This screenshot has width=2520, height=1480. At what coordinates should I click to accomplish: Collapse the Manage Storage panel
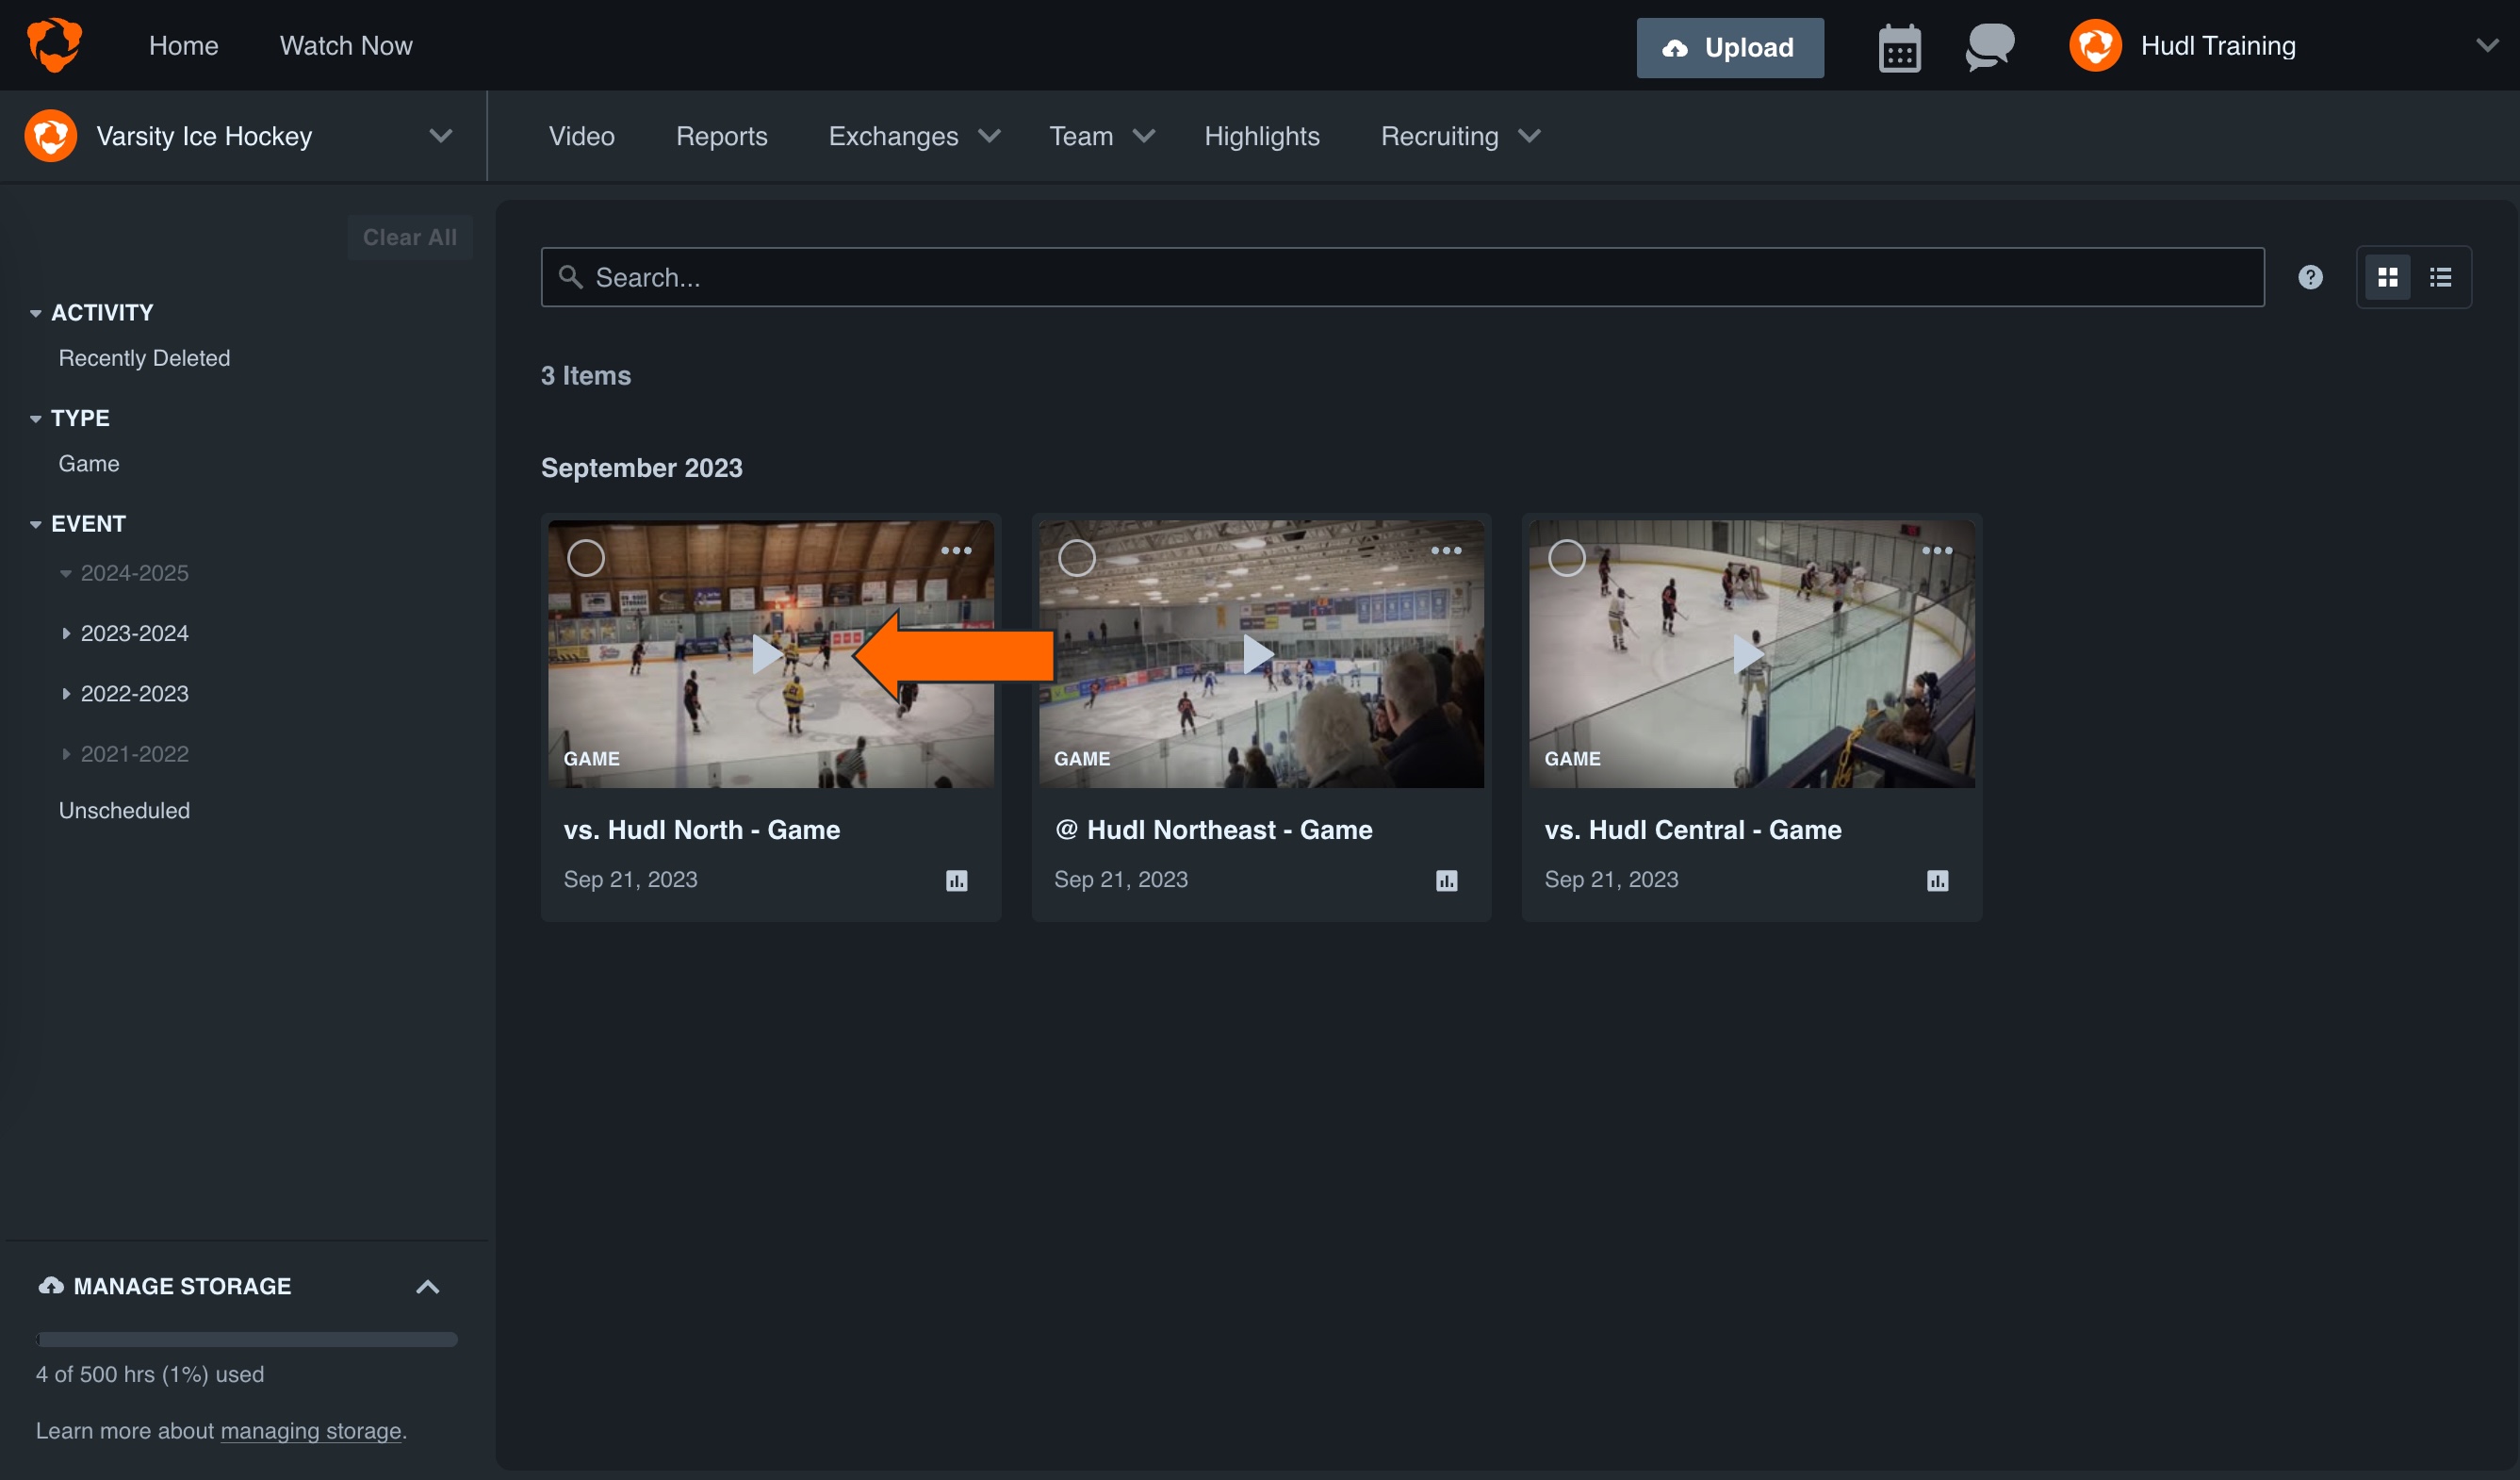(427, 1287)
